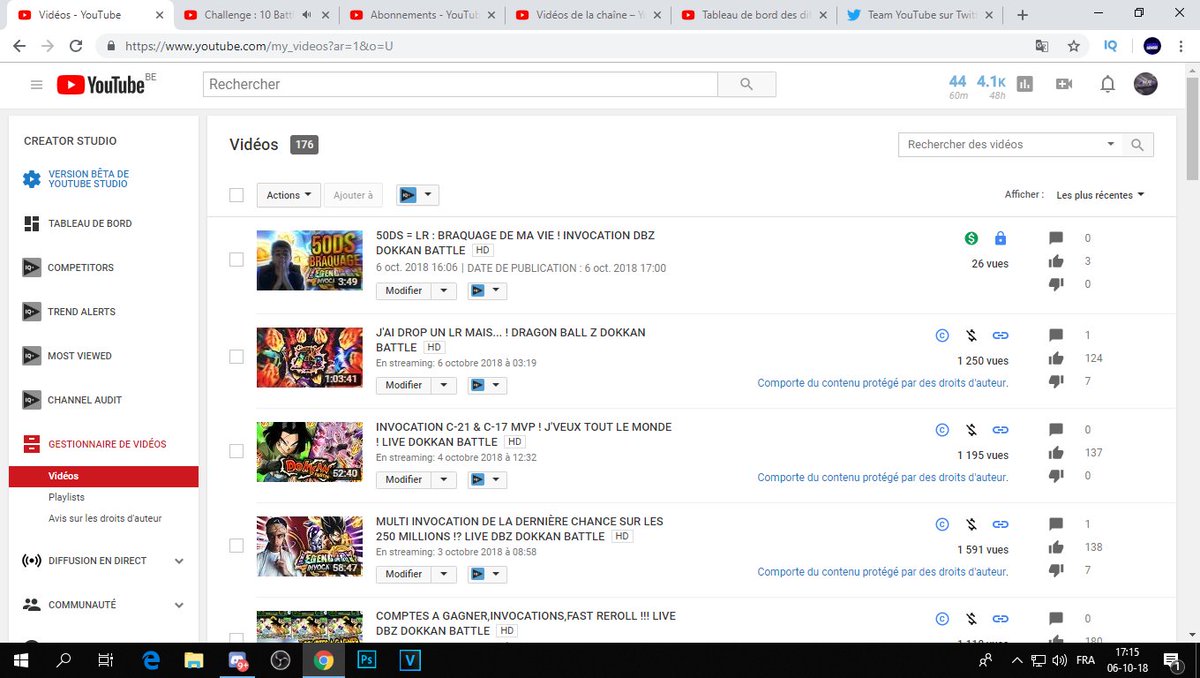Click the 50DS BRAQUAGE video thumbnail

[309, 260]
